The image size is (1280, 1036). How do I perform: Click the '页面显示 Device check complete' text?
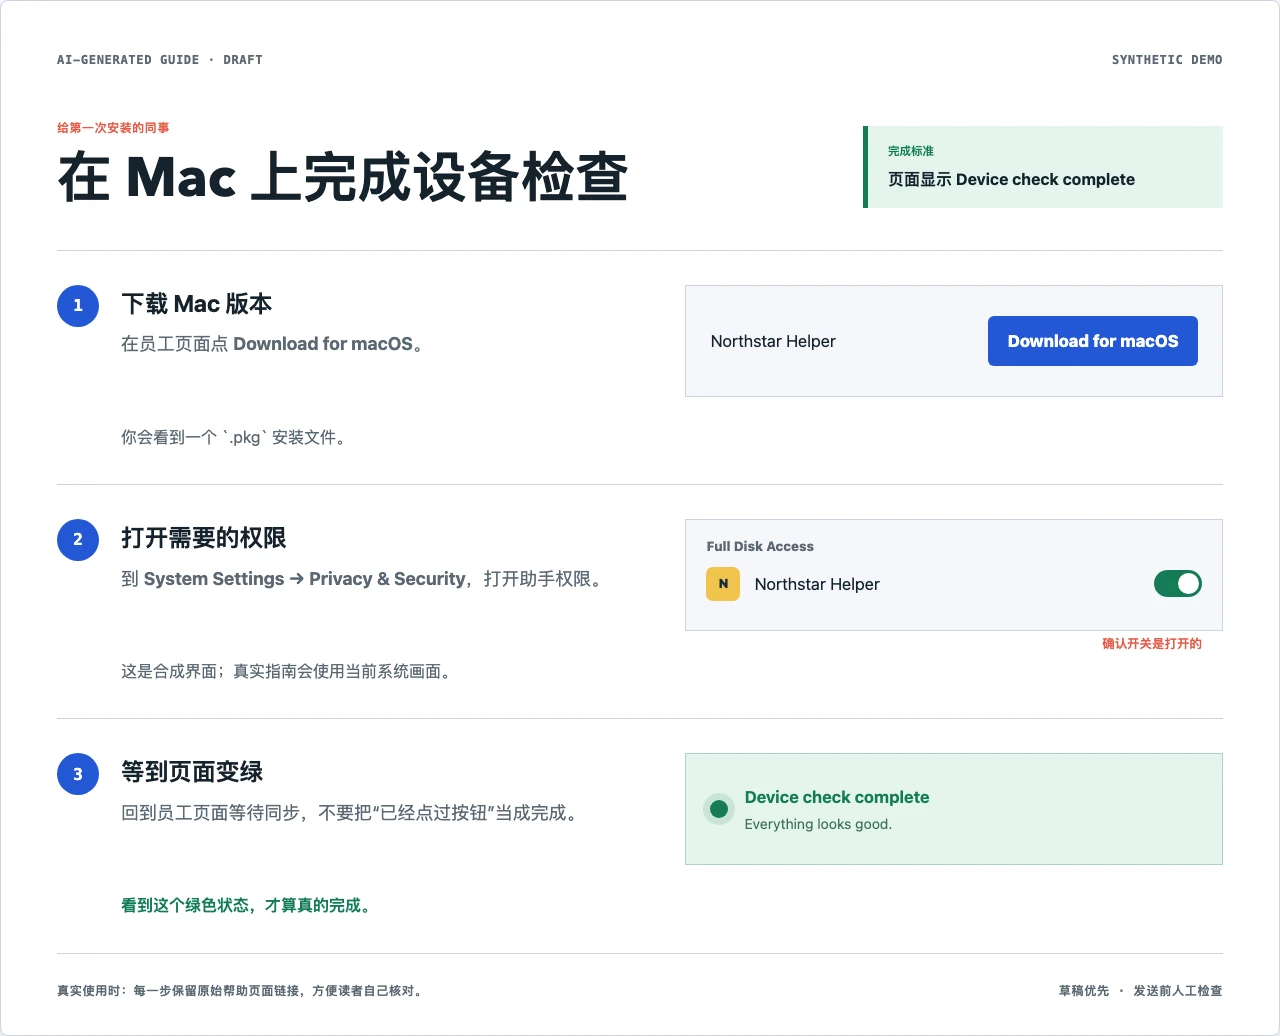(1011, 180)
